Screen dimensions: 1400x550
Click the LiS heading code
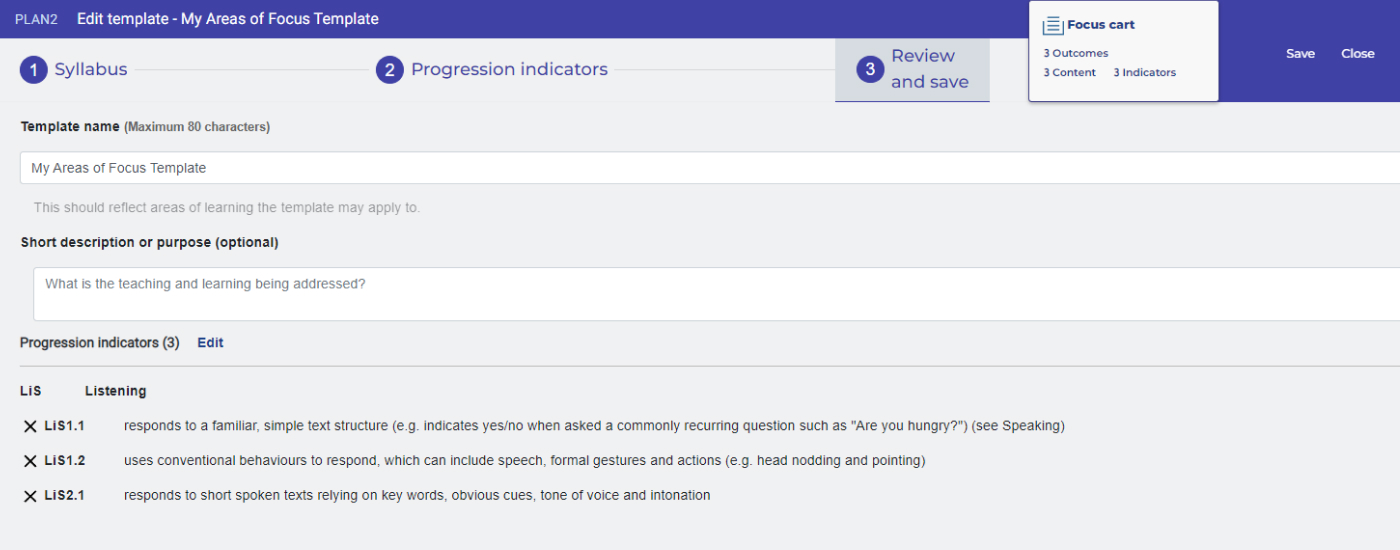point(30,391)
